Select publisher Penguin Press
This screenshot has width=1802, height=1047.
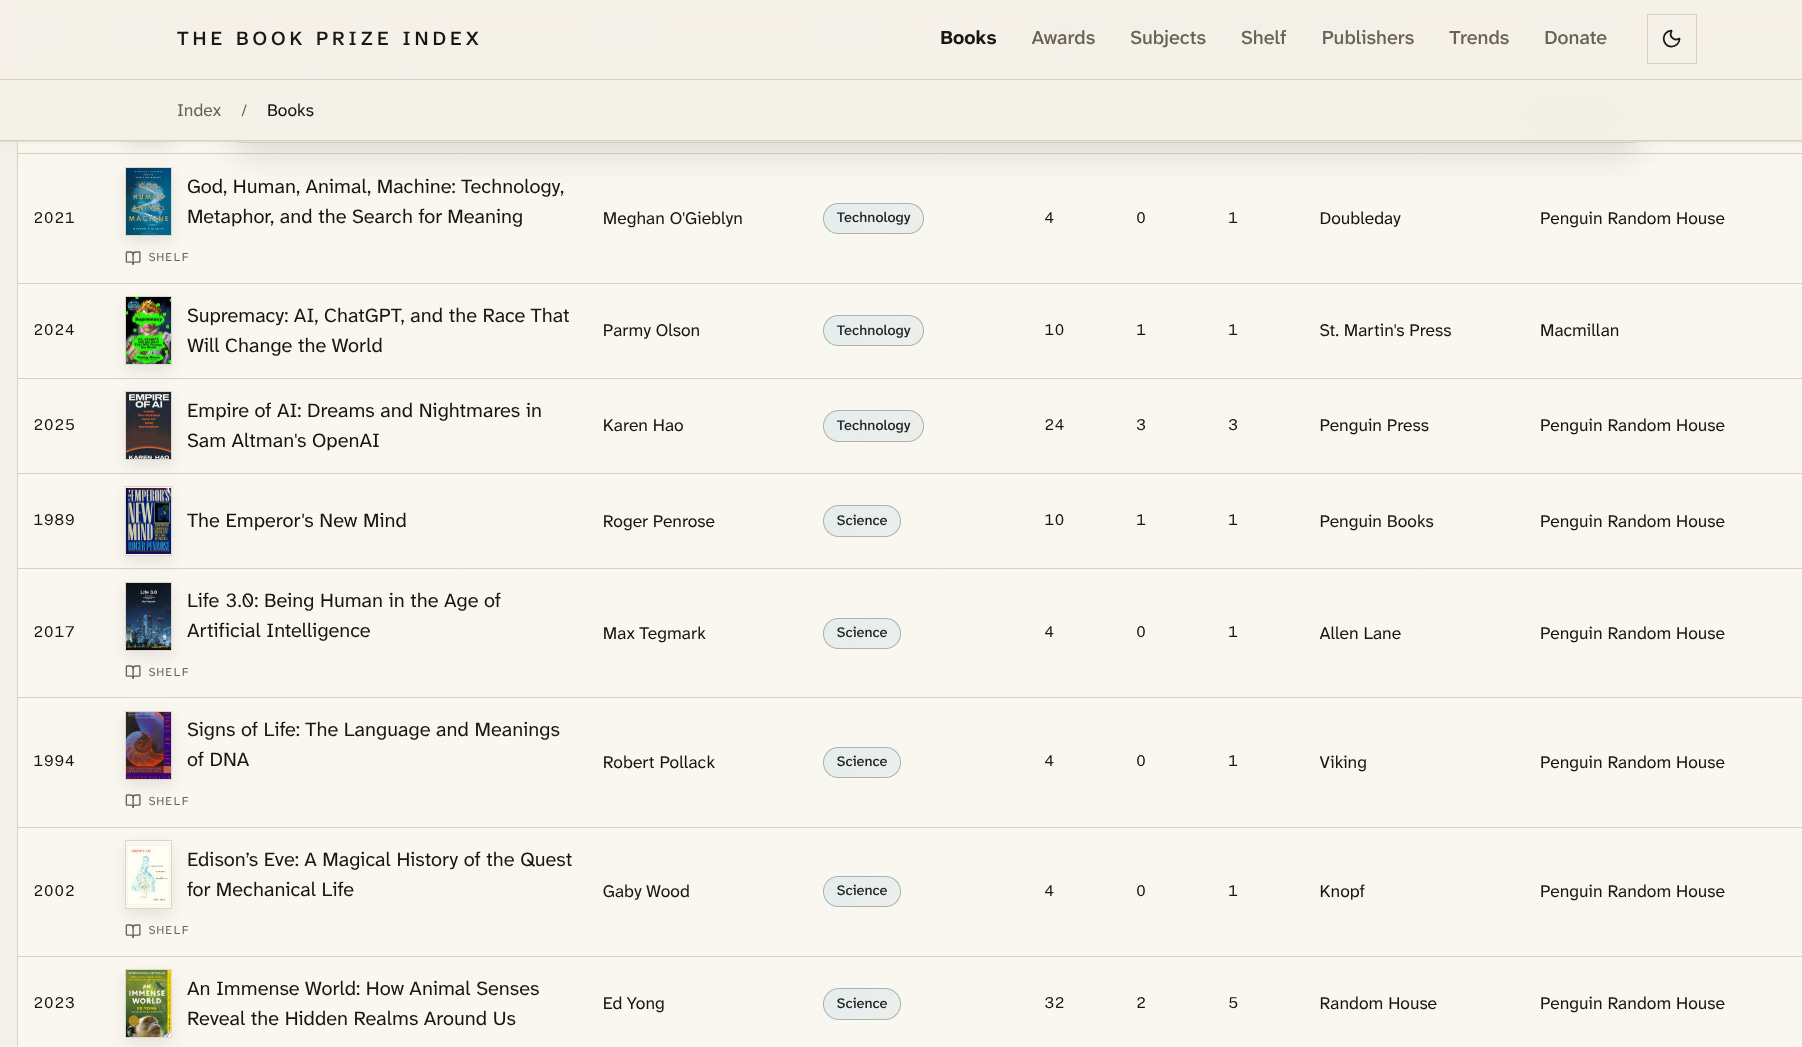(1374, 425)
